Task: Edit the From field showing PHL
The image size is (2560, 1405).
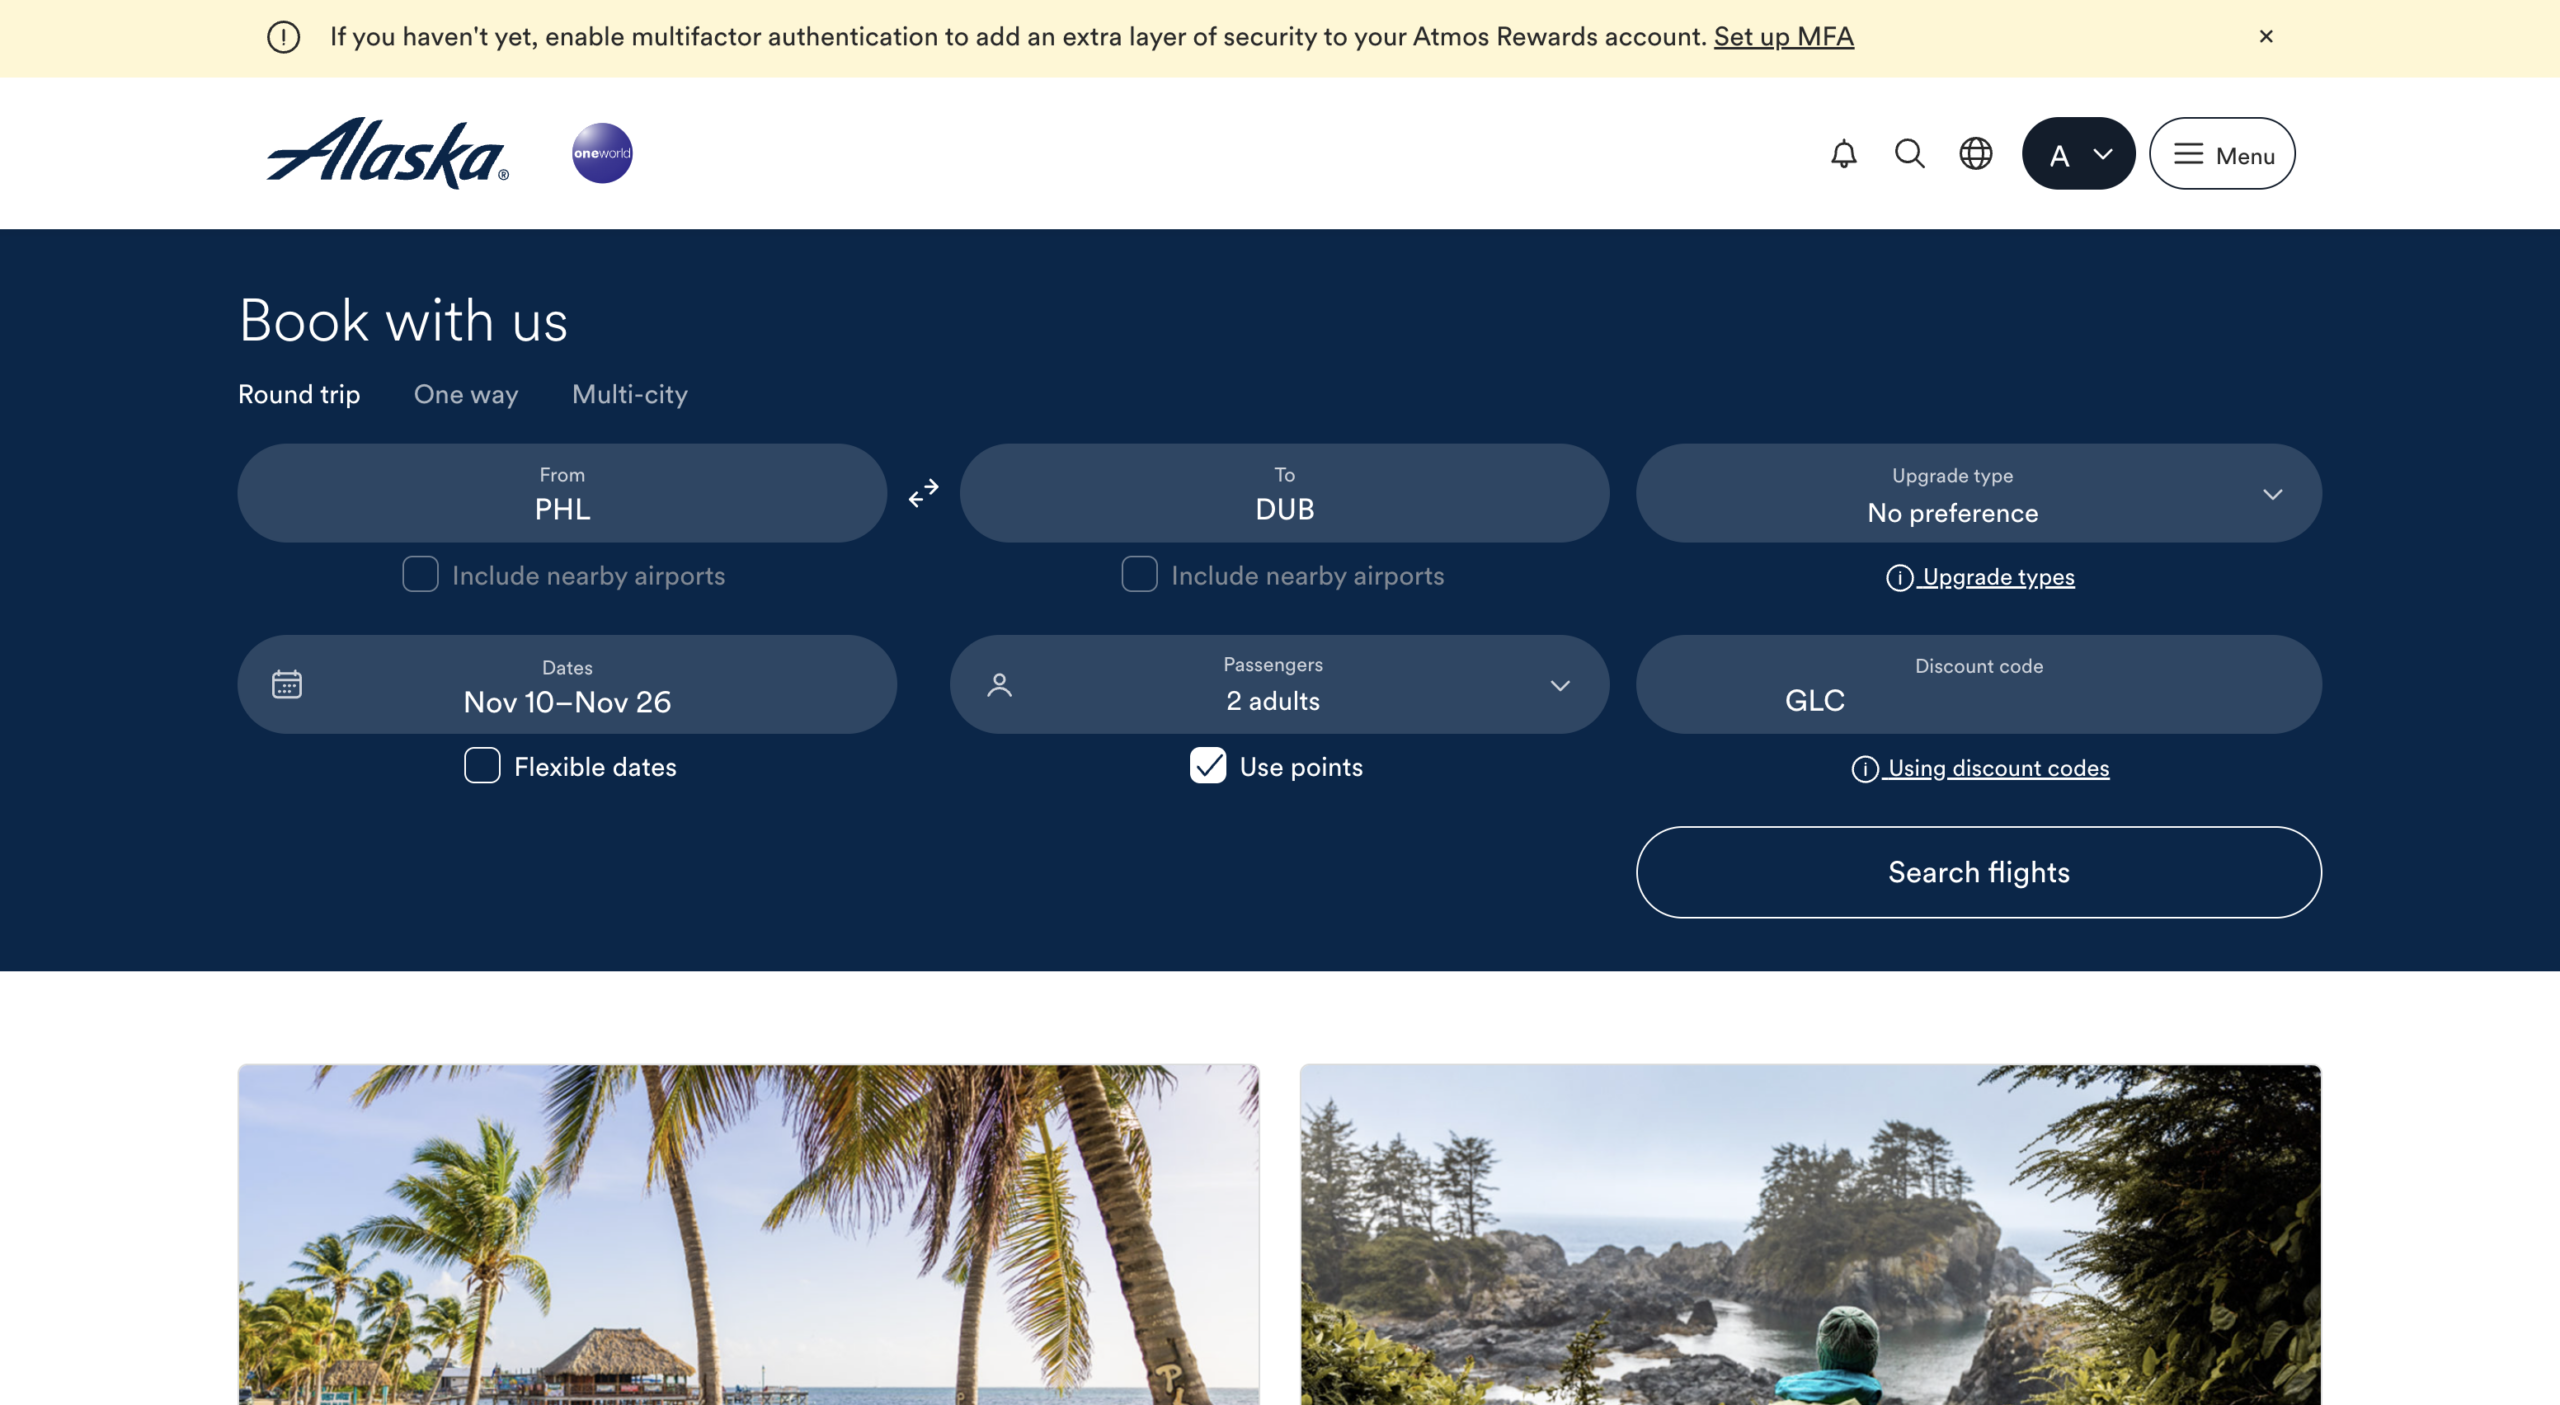Action: click(x=562, y=493)
